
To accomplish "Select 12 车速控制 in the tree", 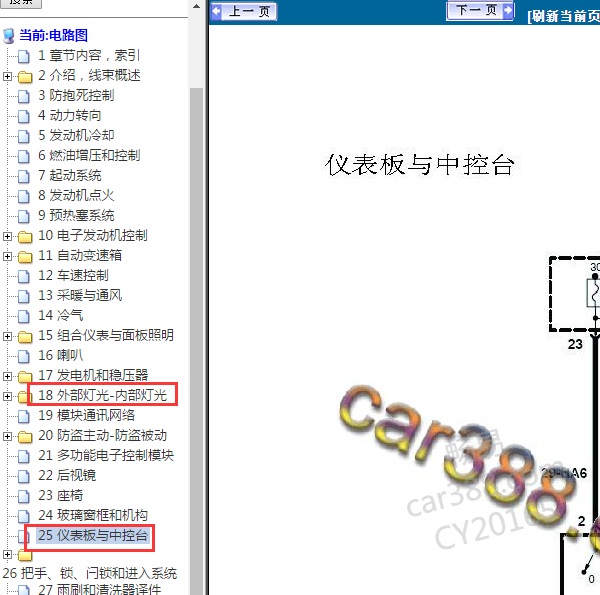I will pyautogui.click(x=73, y=275).
